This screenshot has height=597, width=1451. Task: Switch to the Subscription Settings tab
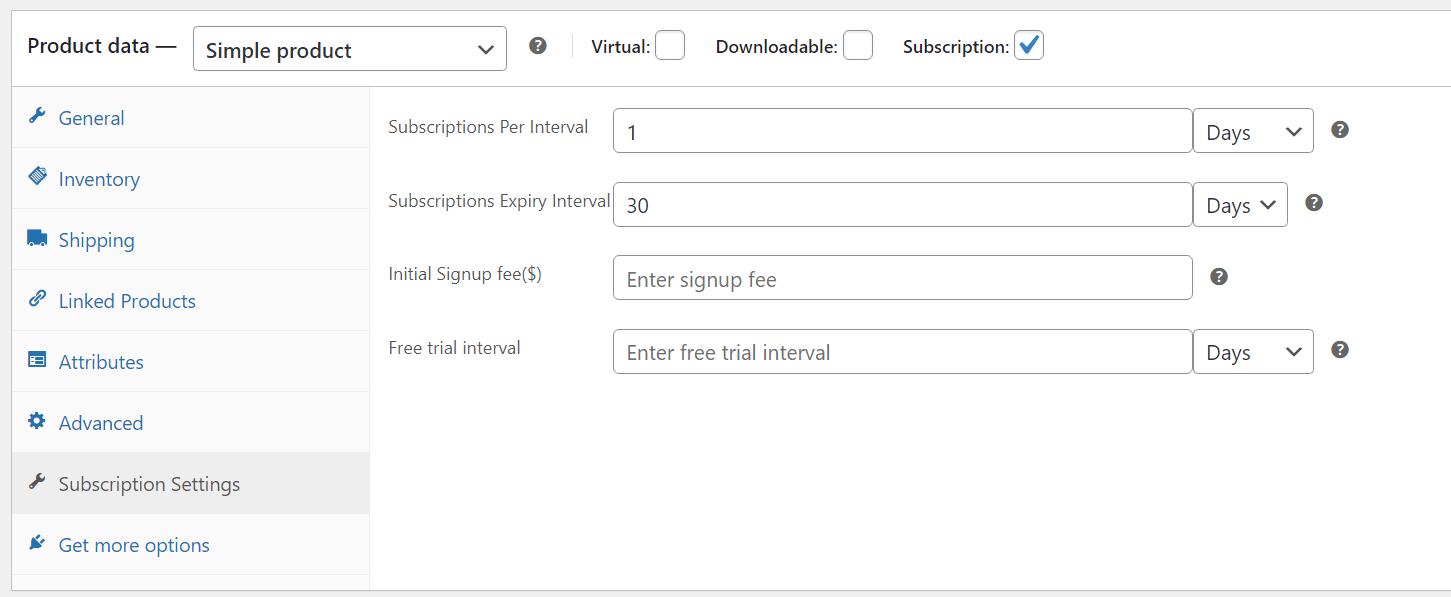pyautogui.click(x=148, y=483)
